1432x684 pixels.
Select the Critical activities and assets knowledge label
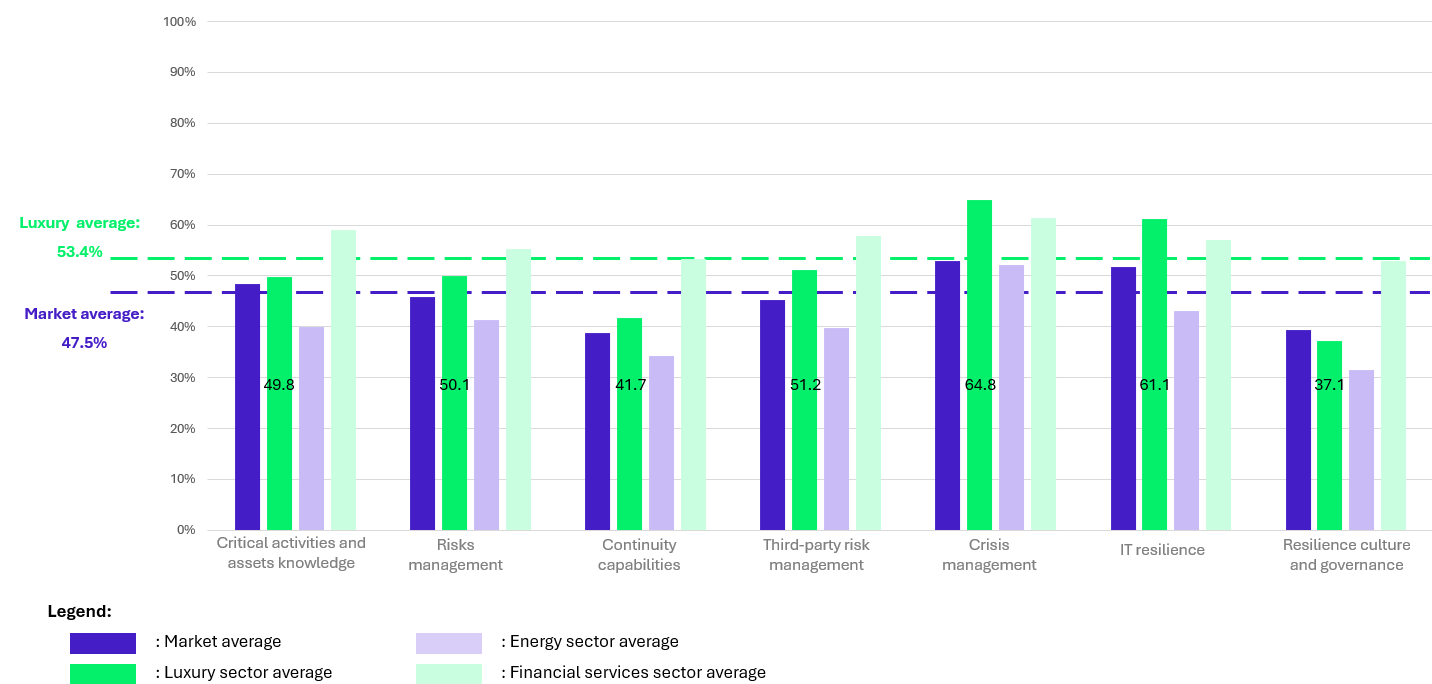point(291,553)
